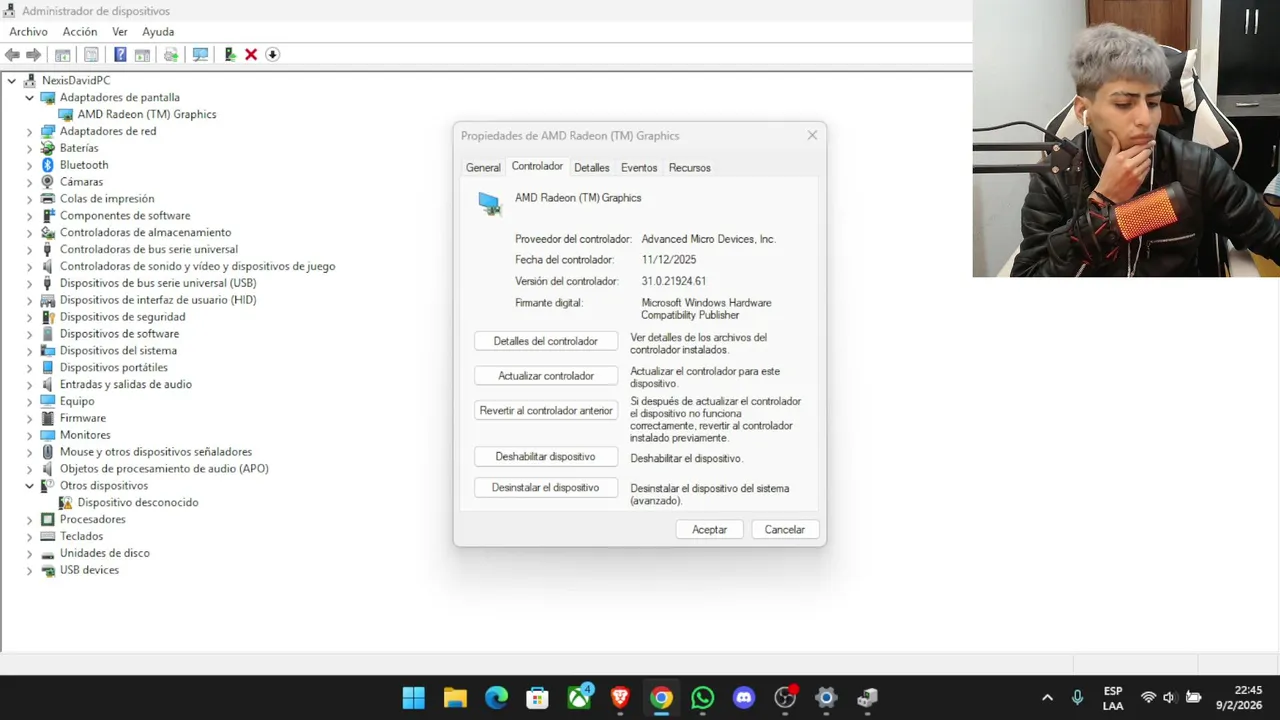
Task: Click the forward arrow in the toolbar
Action: (x=33, y=55)
